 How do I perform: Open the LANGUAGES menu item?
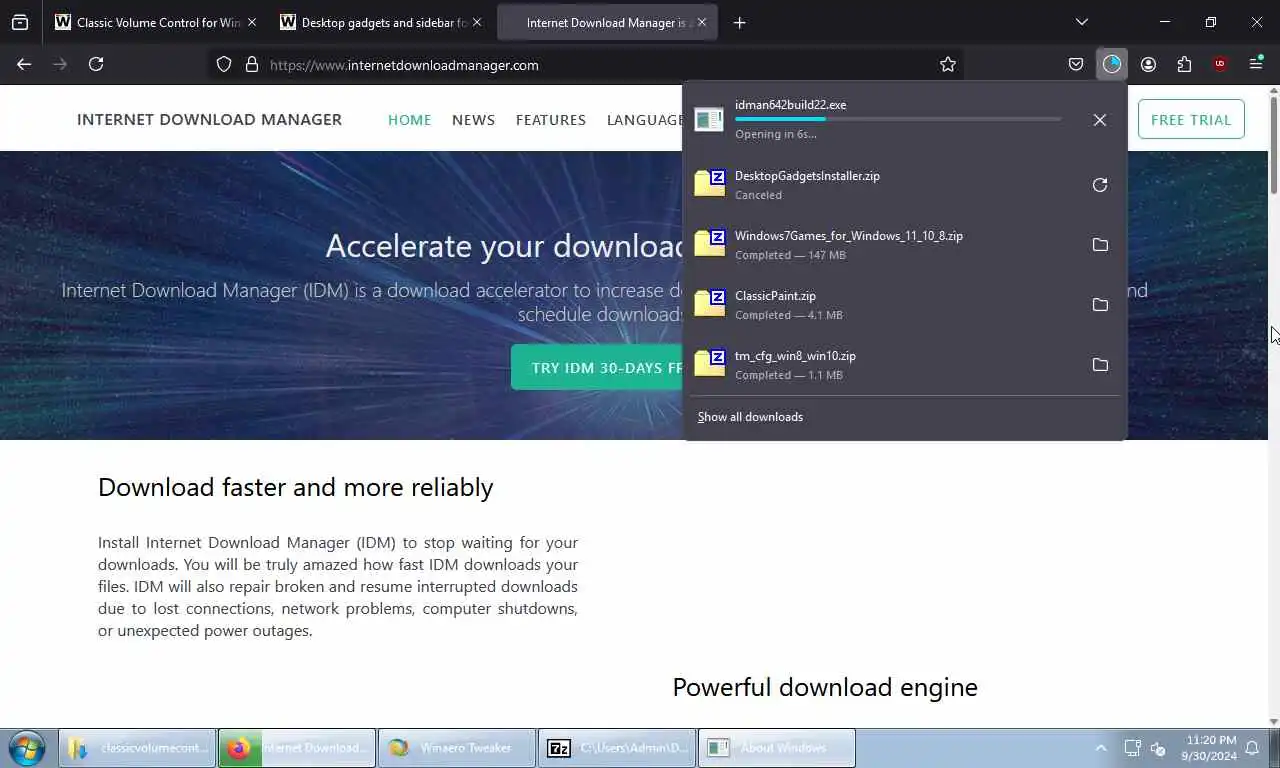644,120
